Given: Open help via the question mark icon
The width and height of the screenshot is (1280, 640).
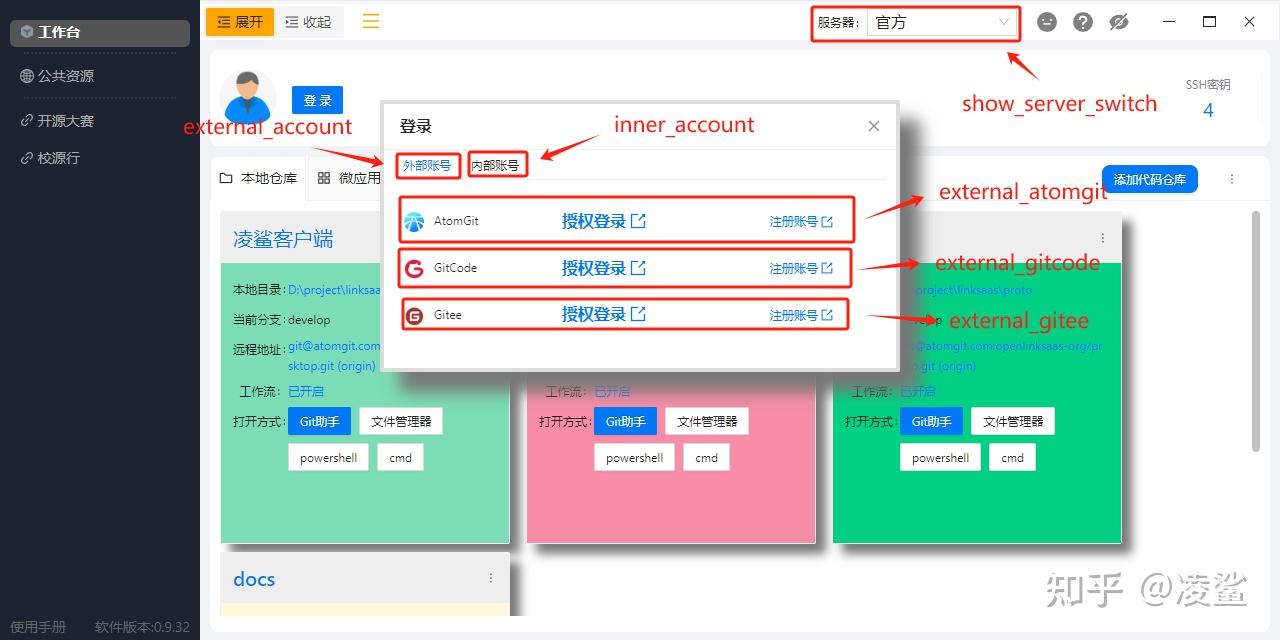Looking at the screenshot, I should [x=1082, y=21].
